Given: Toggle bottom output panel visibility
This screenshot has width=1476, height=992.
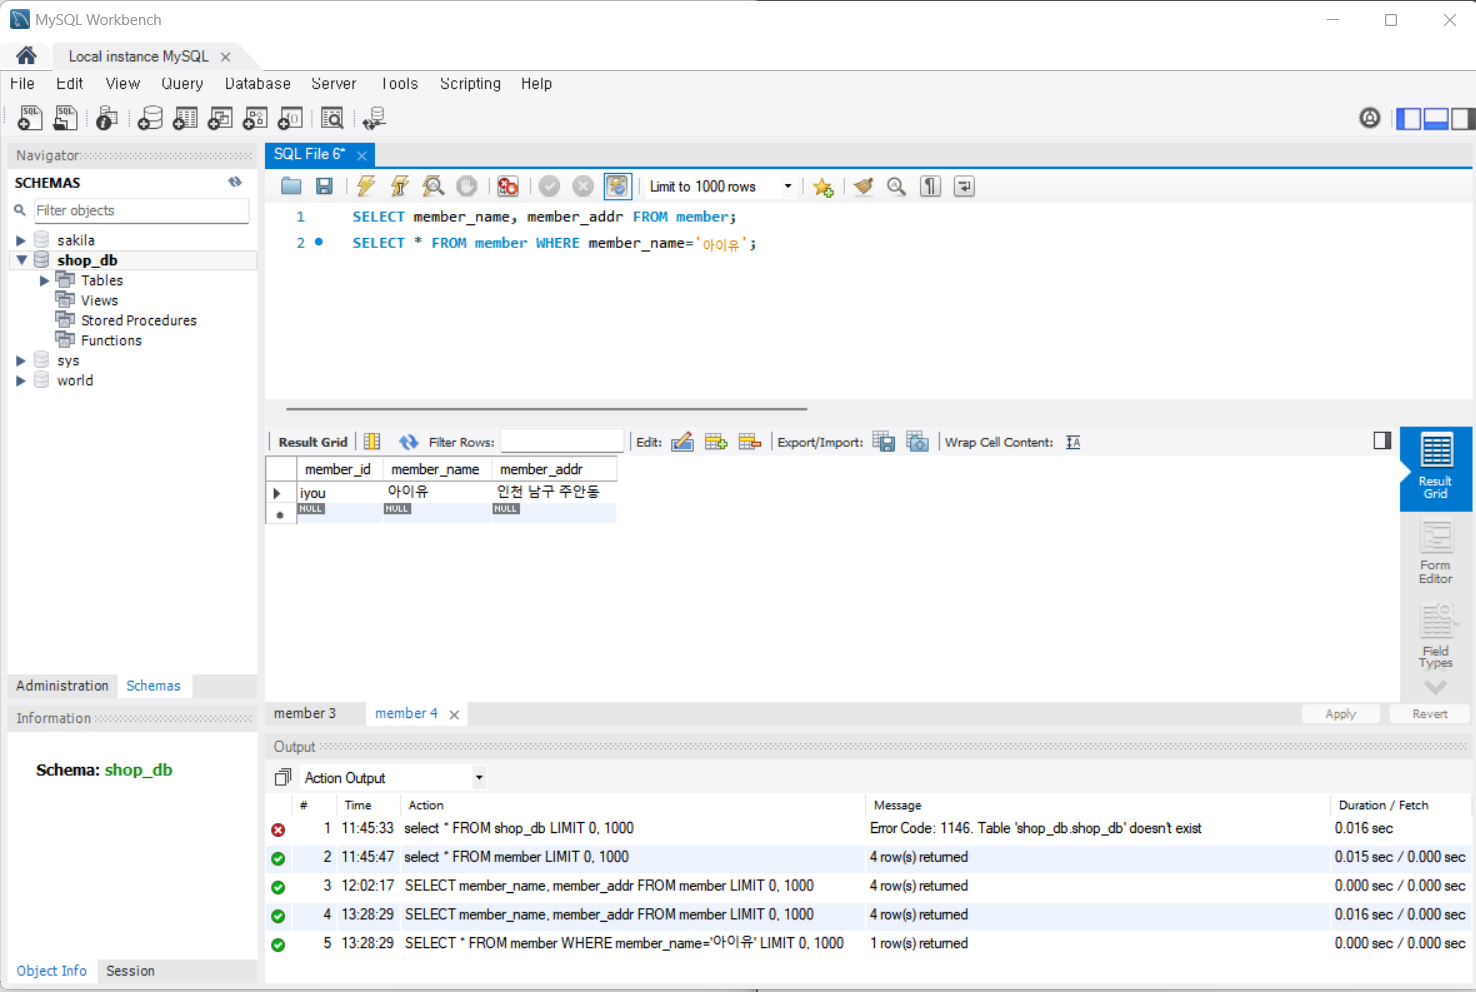Looking at the screenshot, I should click(1436, 119).
